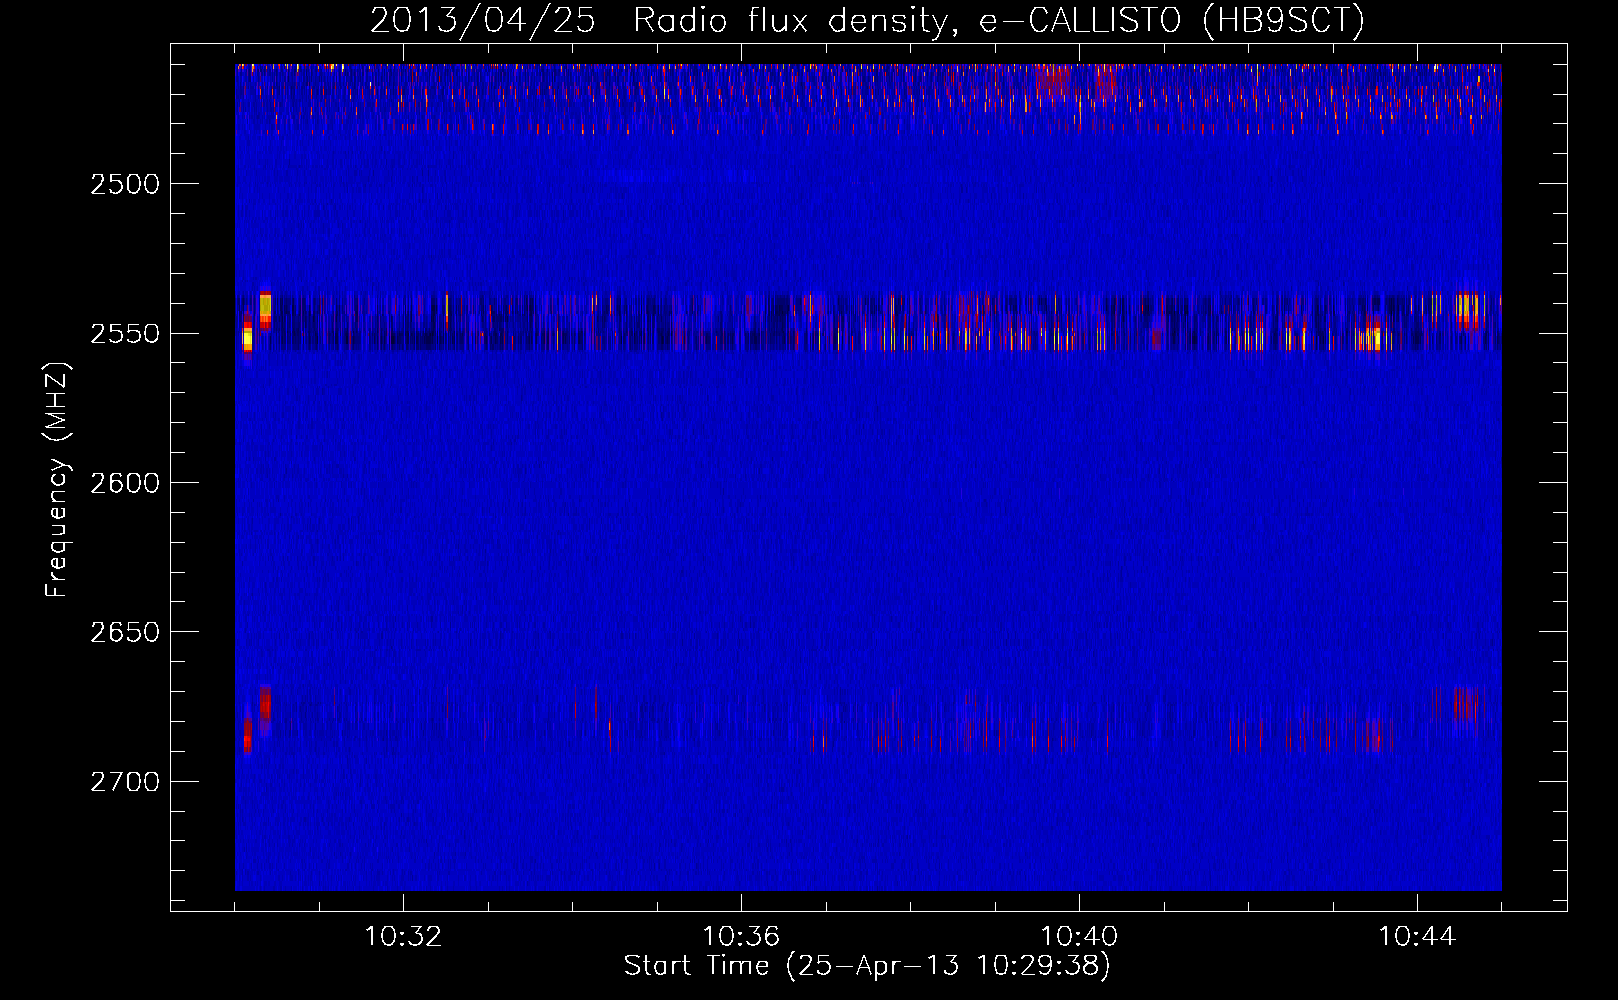Viewport: 1618px width, 1000px height.
Task: Click the 'Start Time (25-Apr-13 10:29:38)' label
Action: tap(867, 966)
